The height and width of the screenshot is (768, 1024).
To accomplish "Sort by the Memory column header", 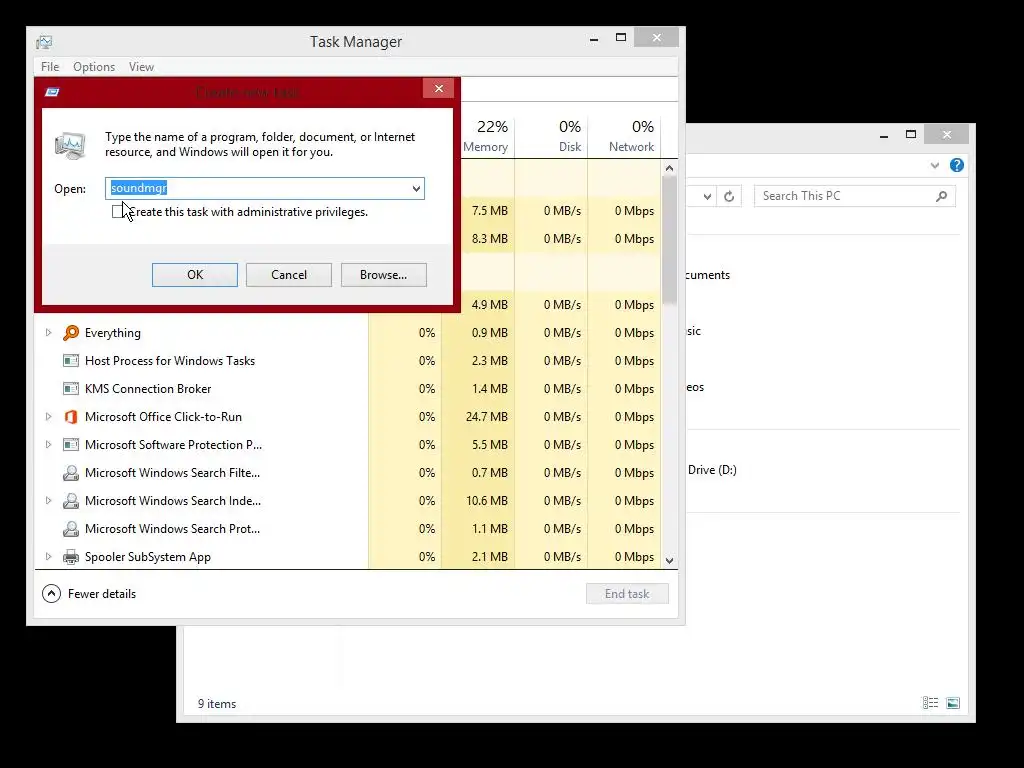I will click(x=485, y=136).
